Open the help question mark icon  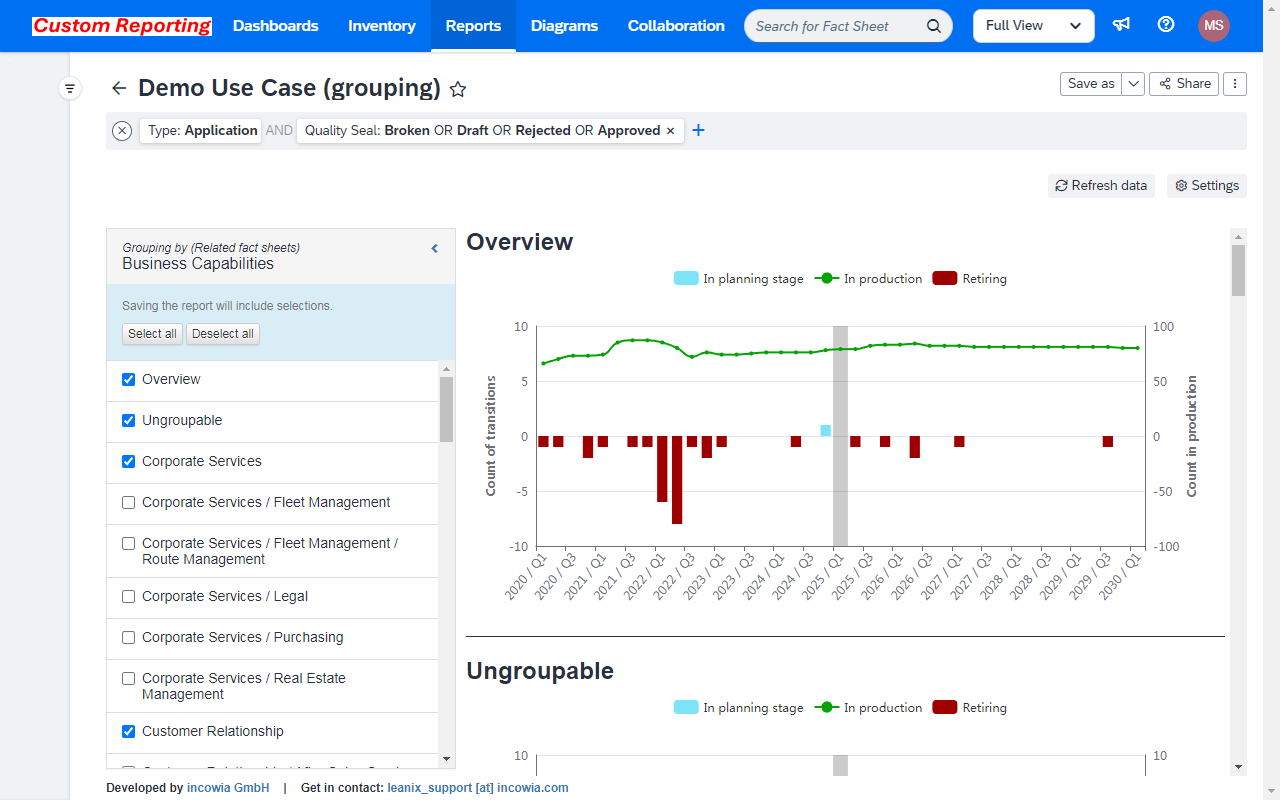tap(1166, 25)
